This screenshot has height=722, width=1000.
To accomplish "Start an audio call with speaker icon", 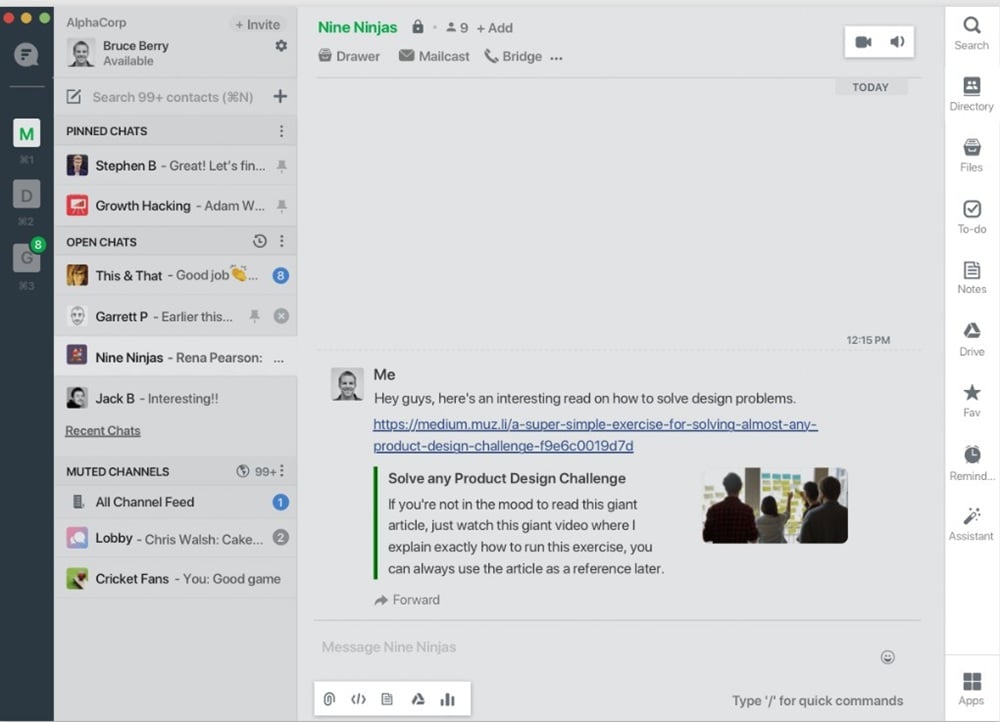I will (897, 42).
